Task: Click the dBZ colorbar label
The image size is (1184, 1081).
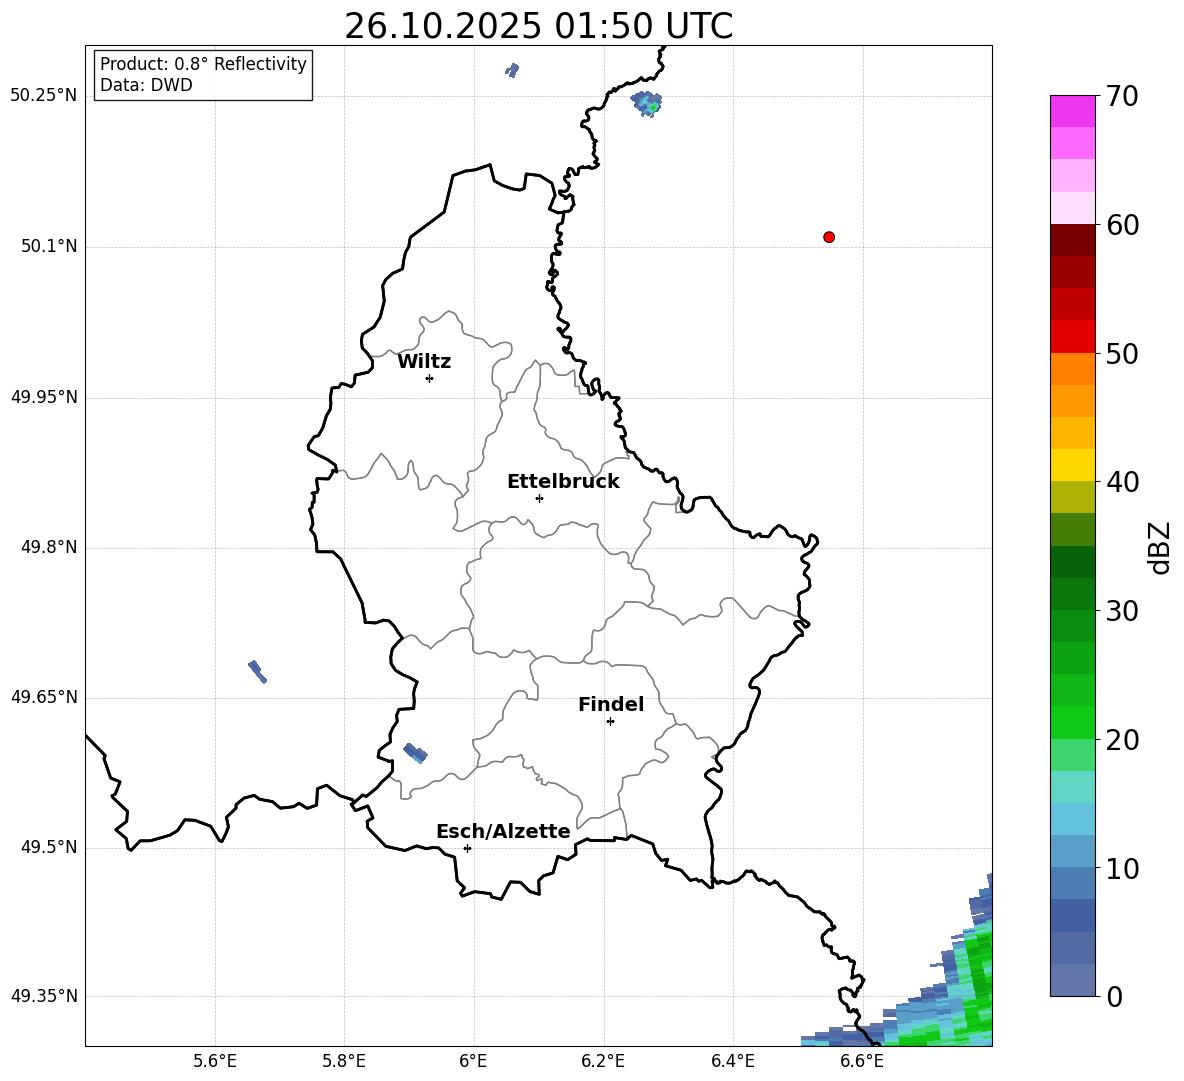Action: (1159, 547)
